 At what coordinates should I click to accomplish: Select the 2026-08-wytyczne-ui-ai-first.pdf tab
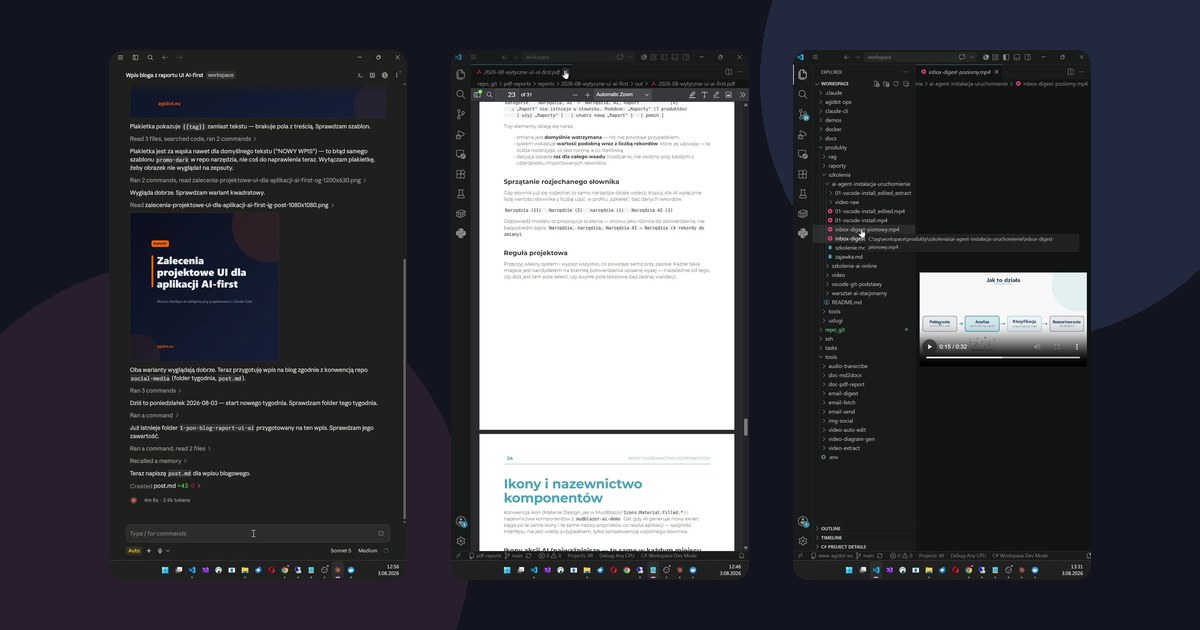516,72
